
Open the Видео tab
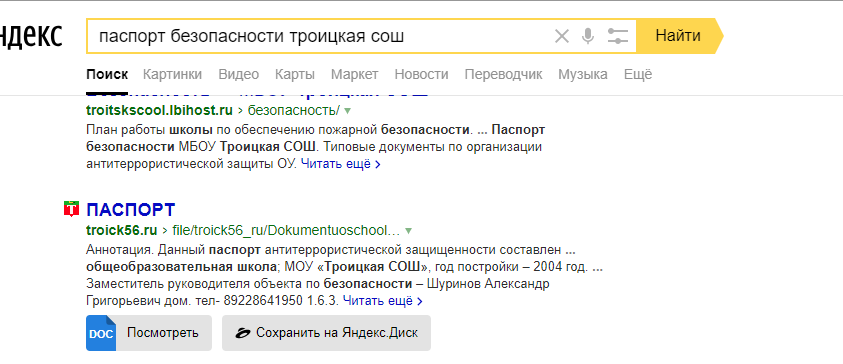(239, 74)
